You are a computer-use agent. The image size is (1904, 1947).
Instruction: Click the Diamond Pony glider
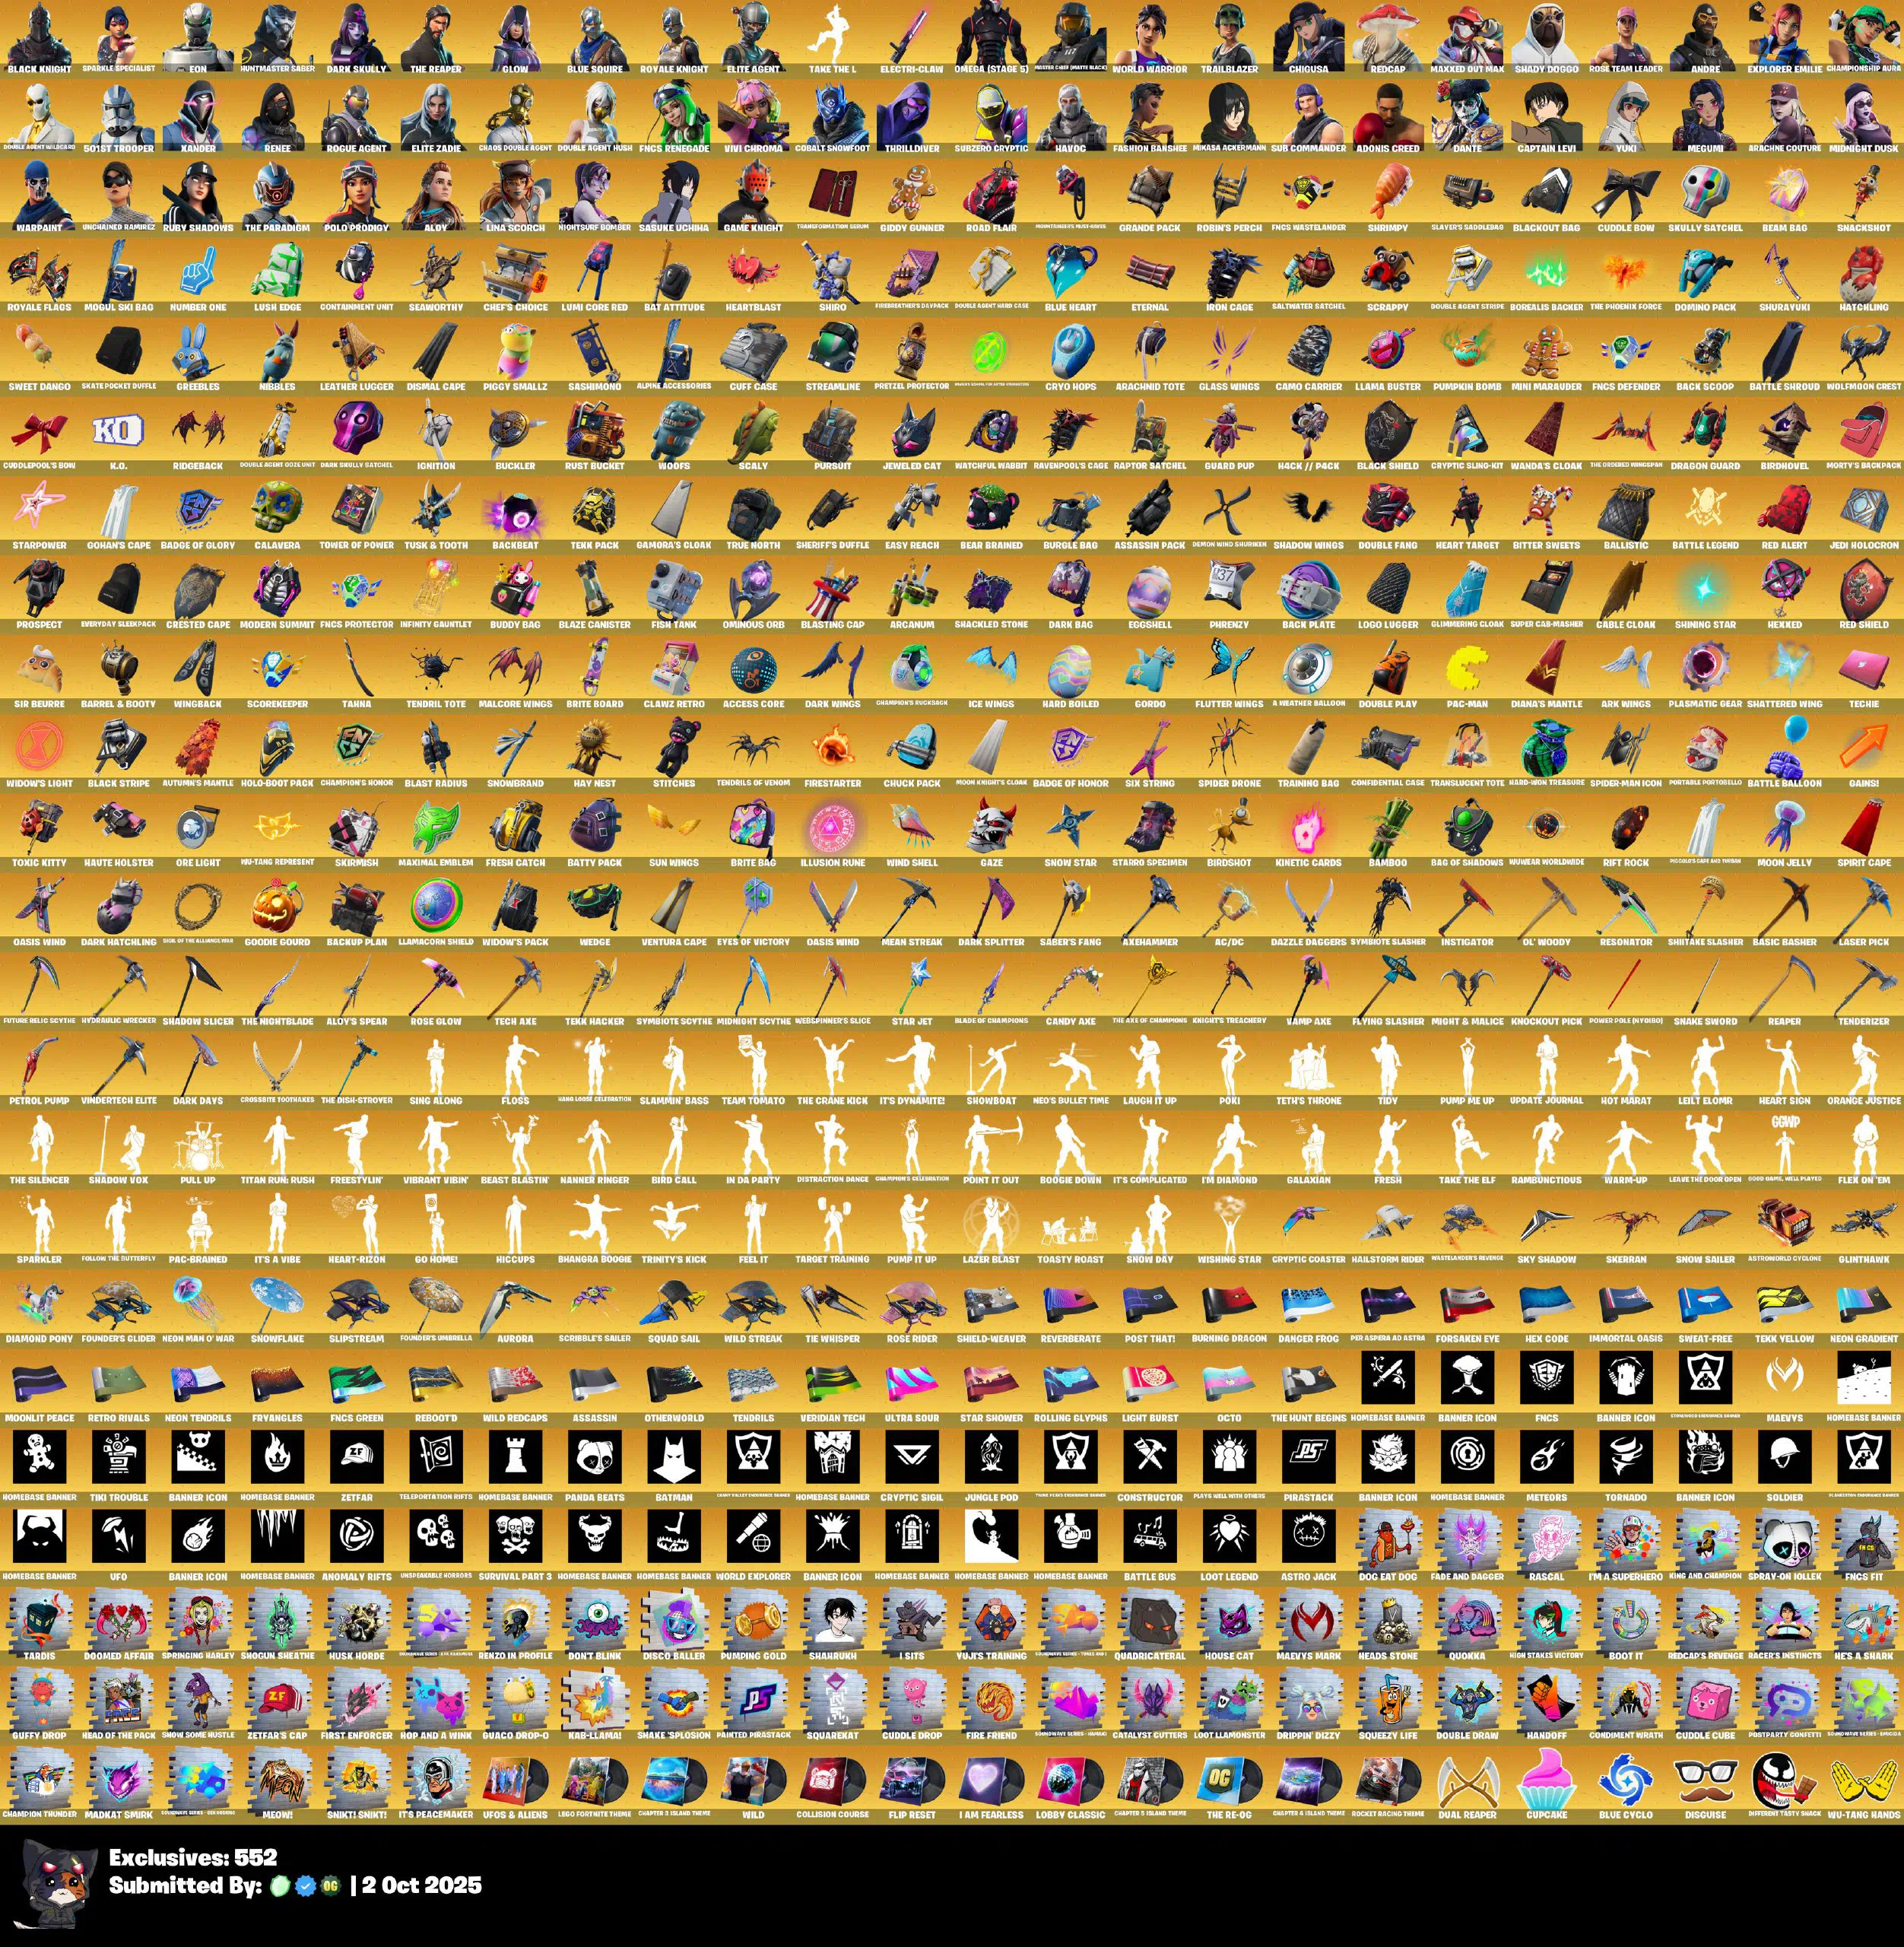tap(39, 1304)
